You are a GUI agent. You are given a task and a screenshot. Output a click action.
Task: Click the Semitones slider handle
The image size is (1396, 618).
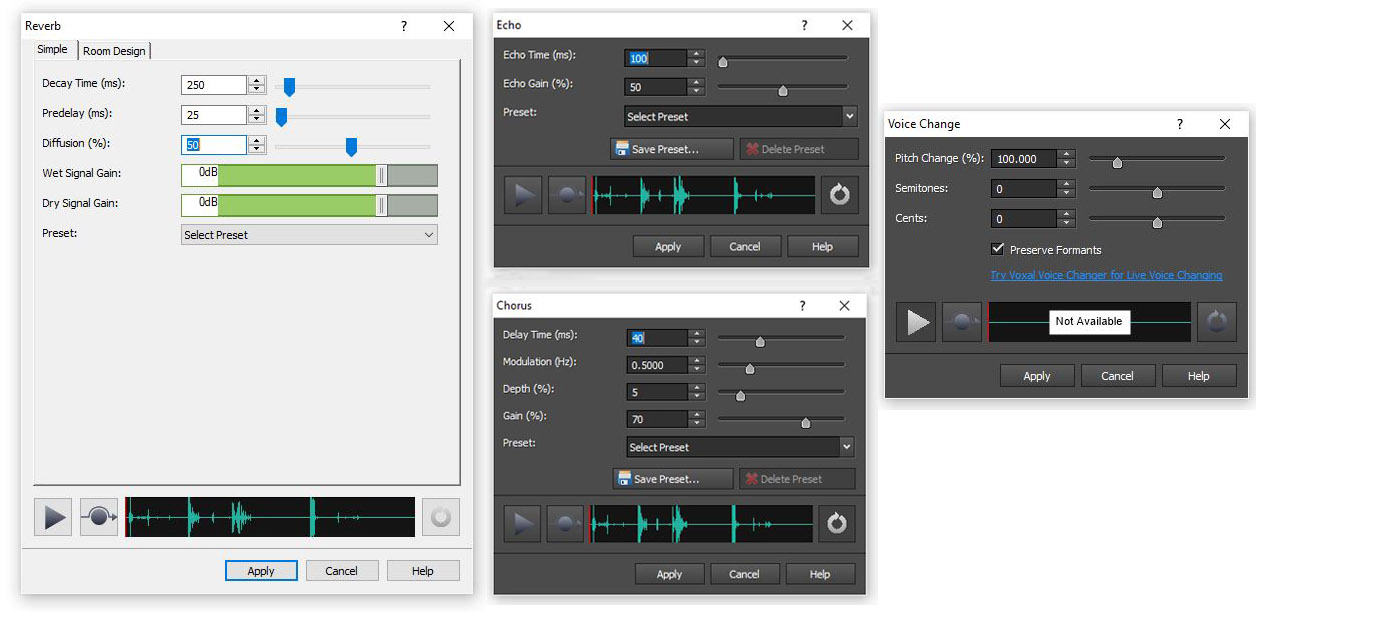pyautogui.click(x=1157, y=193)
